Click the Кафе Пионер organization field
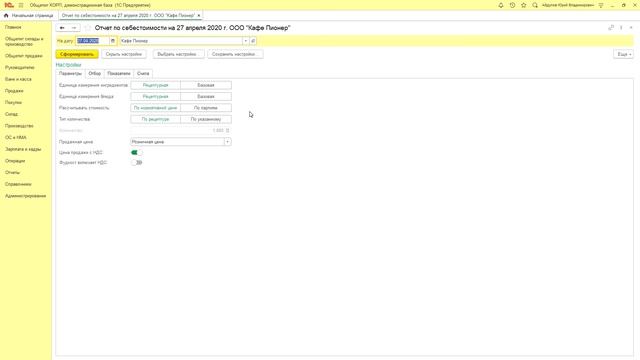The height and width of the screenshot is (360, 640). [x=181, y=41]
